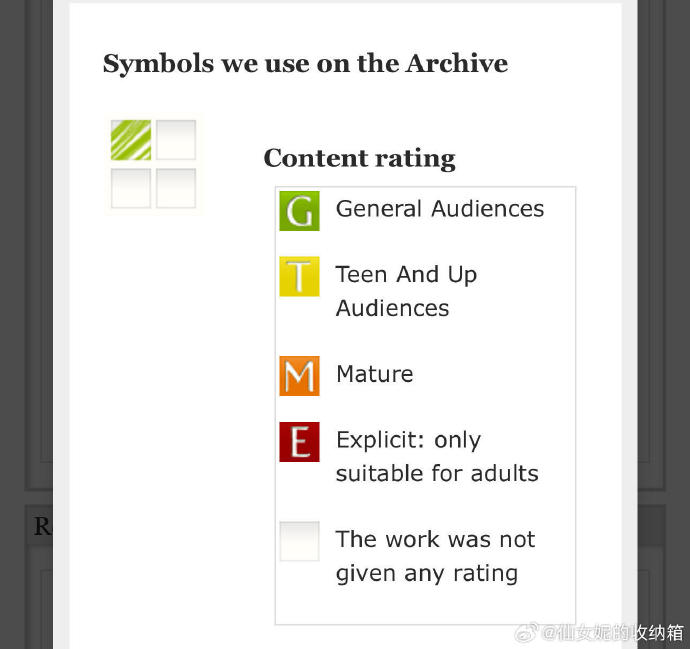Click the General Audiences label
This screenshot has height=649, width=690.
pyautogui.click(x=440, y=209)
